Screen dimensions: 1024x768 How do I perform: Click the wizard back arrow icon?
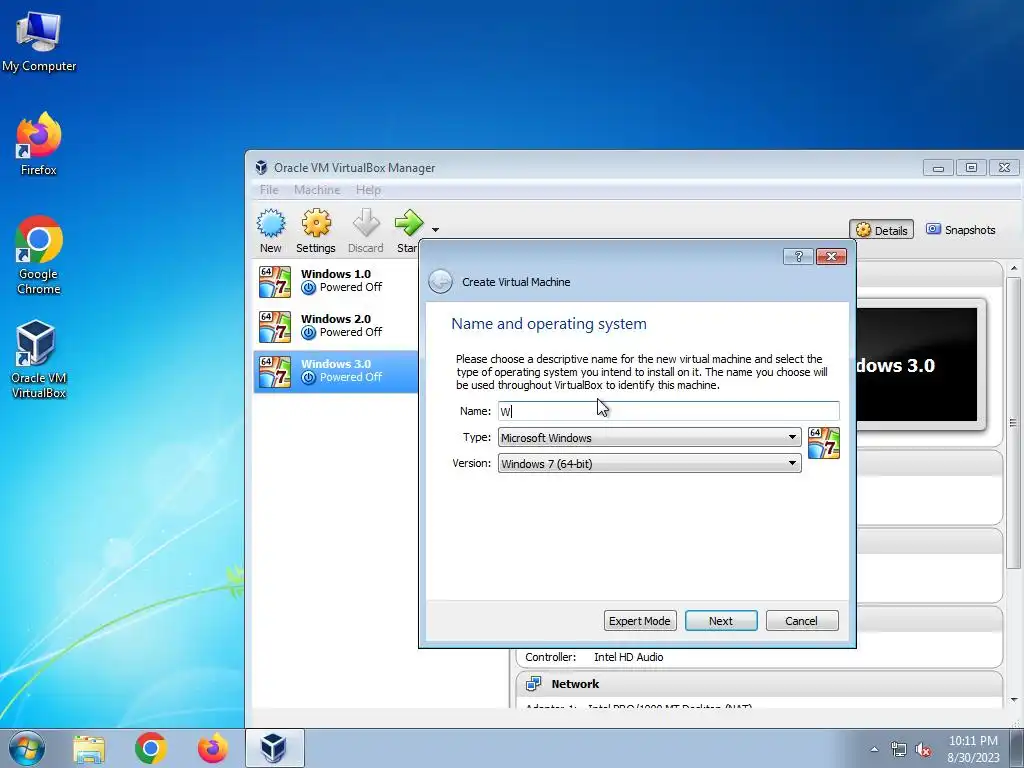tap(441, 282)
